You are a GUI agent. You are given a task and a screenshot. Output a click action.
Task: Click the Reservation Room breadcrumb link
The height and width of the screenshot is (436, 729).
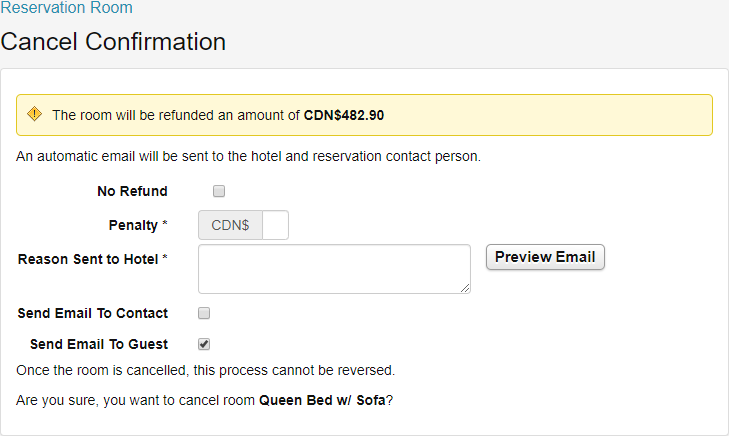click(66, 8)
